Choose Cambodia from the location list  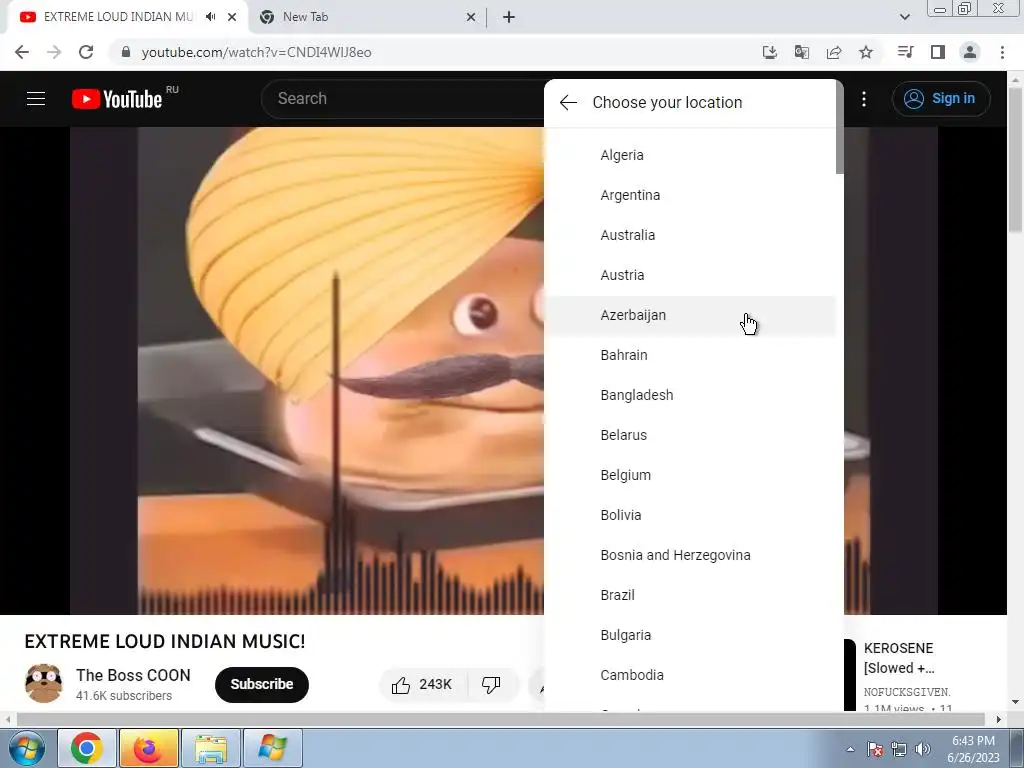pos(690,675)
